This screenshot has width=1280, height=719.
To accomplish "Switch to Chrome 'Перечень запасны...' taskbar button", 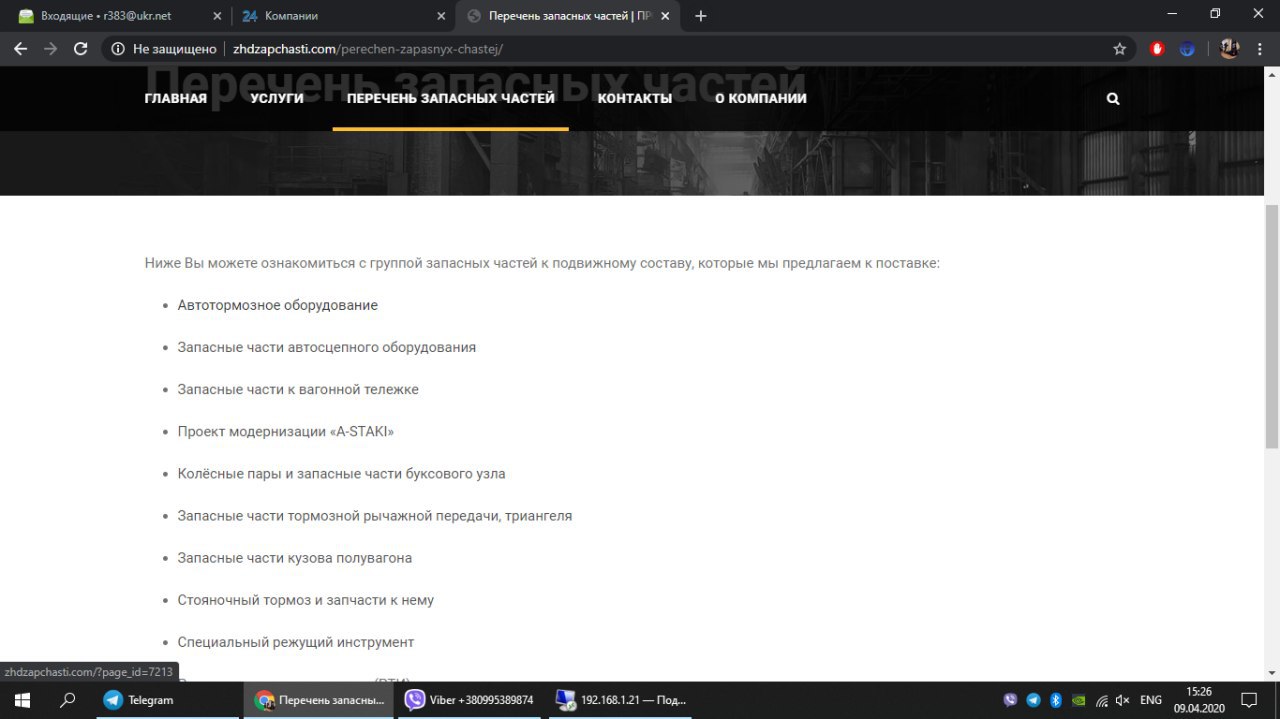I will (318, 700).
